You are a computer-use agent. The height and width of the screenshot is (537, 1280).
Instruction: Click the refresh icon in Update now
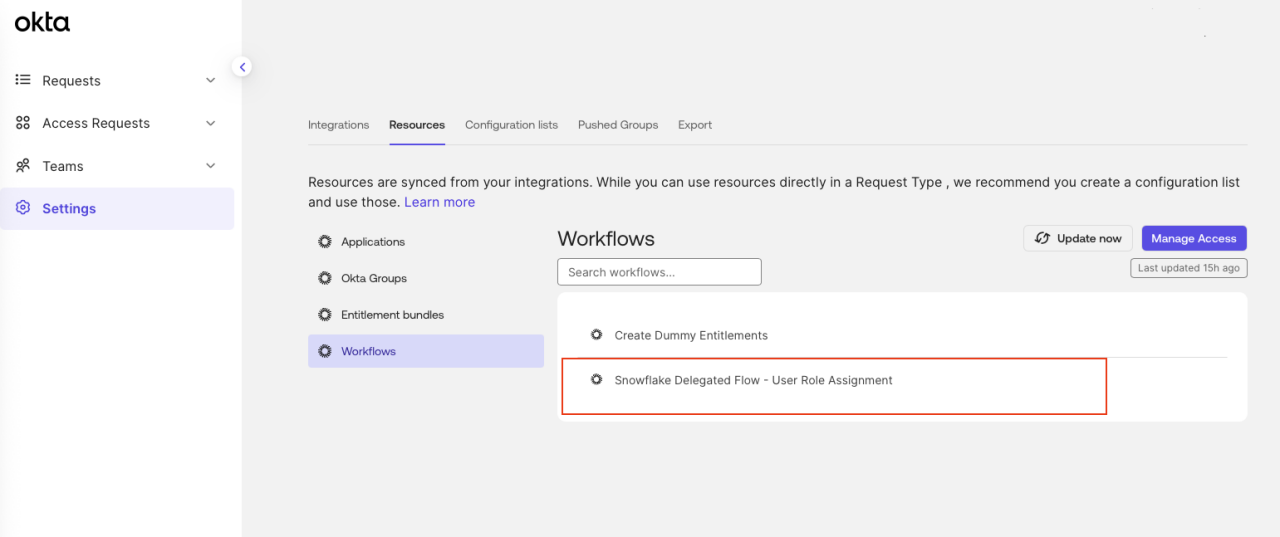1042,238
